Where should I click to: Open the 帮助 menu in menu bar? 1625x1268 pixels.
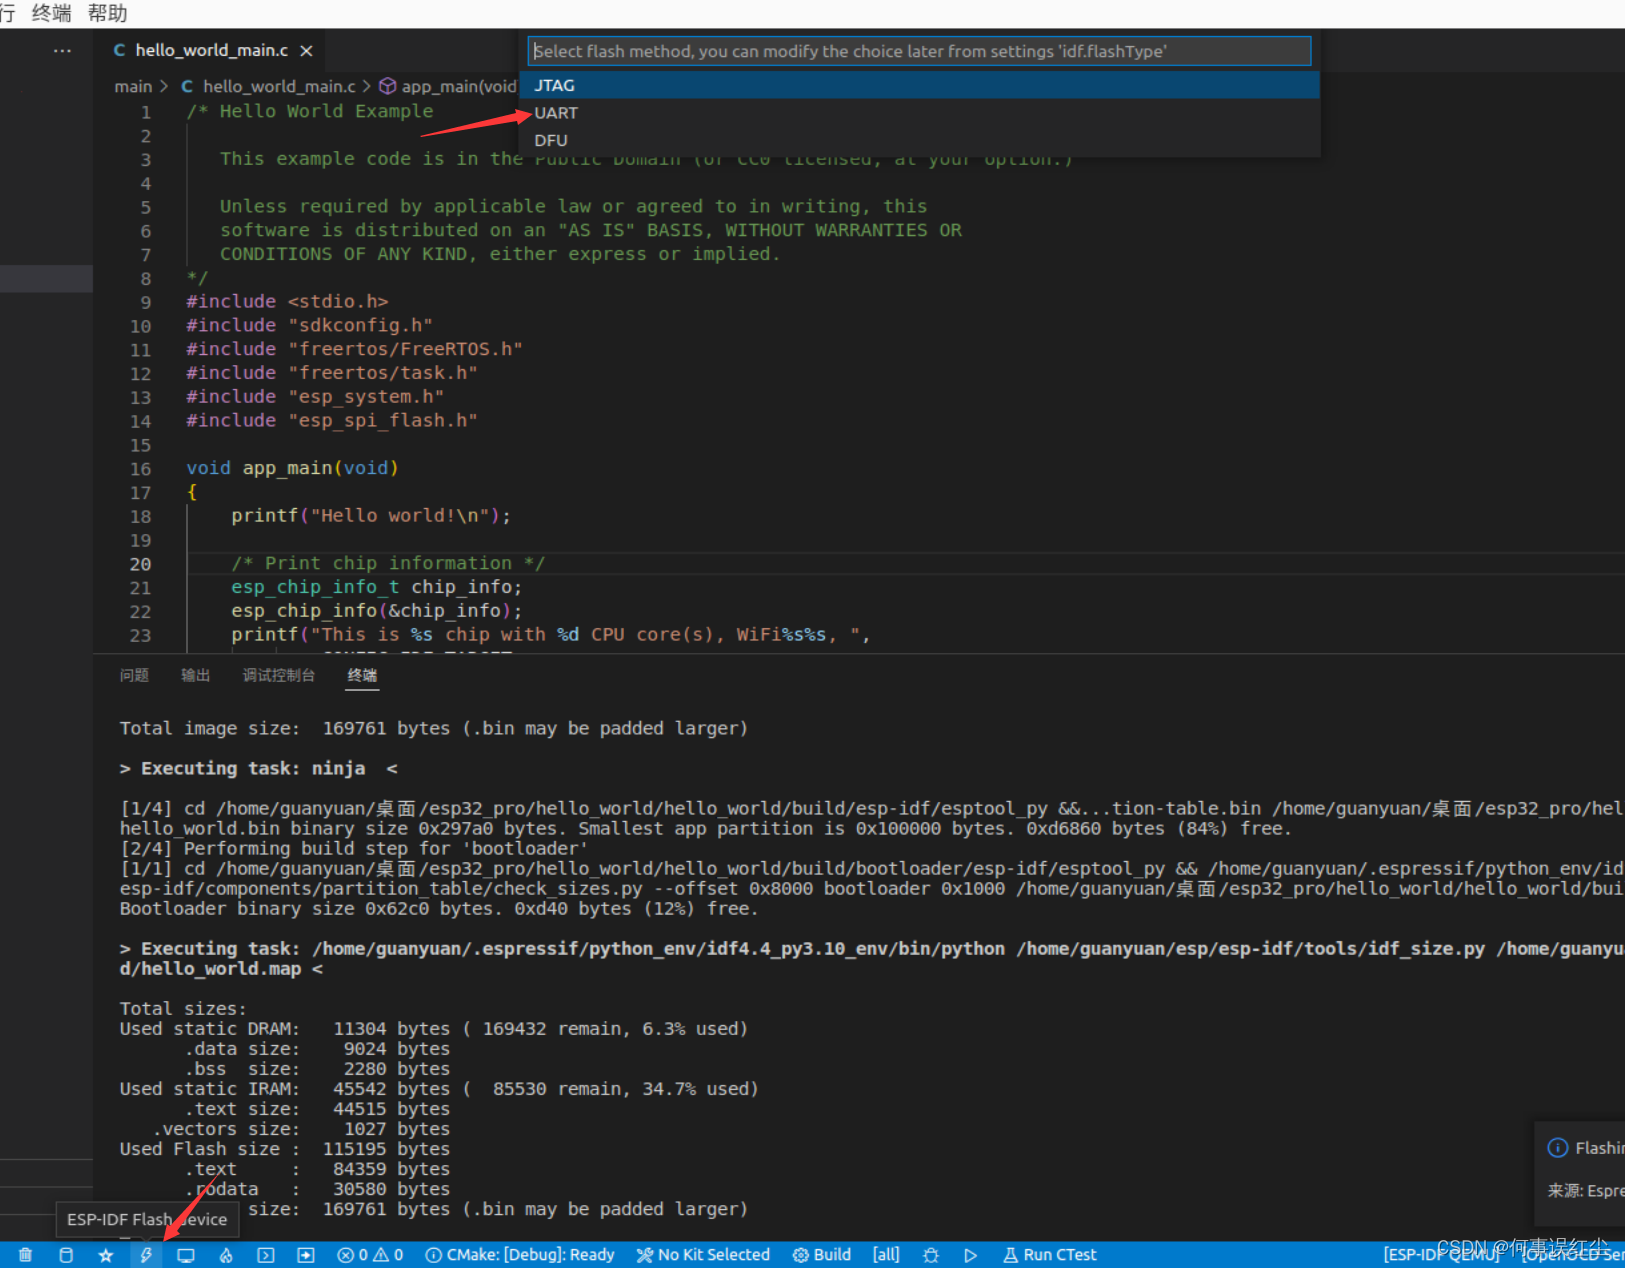[108, 13]
